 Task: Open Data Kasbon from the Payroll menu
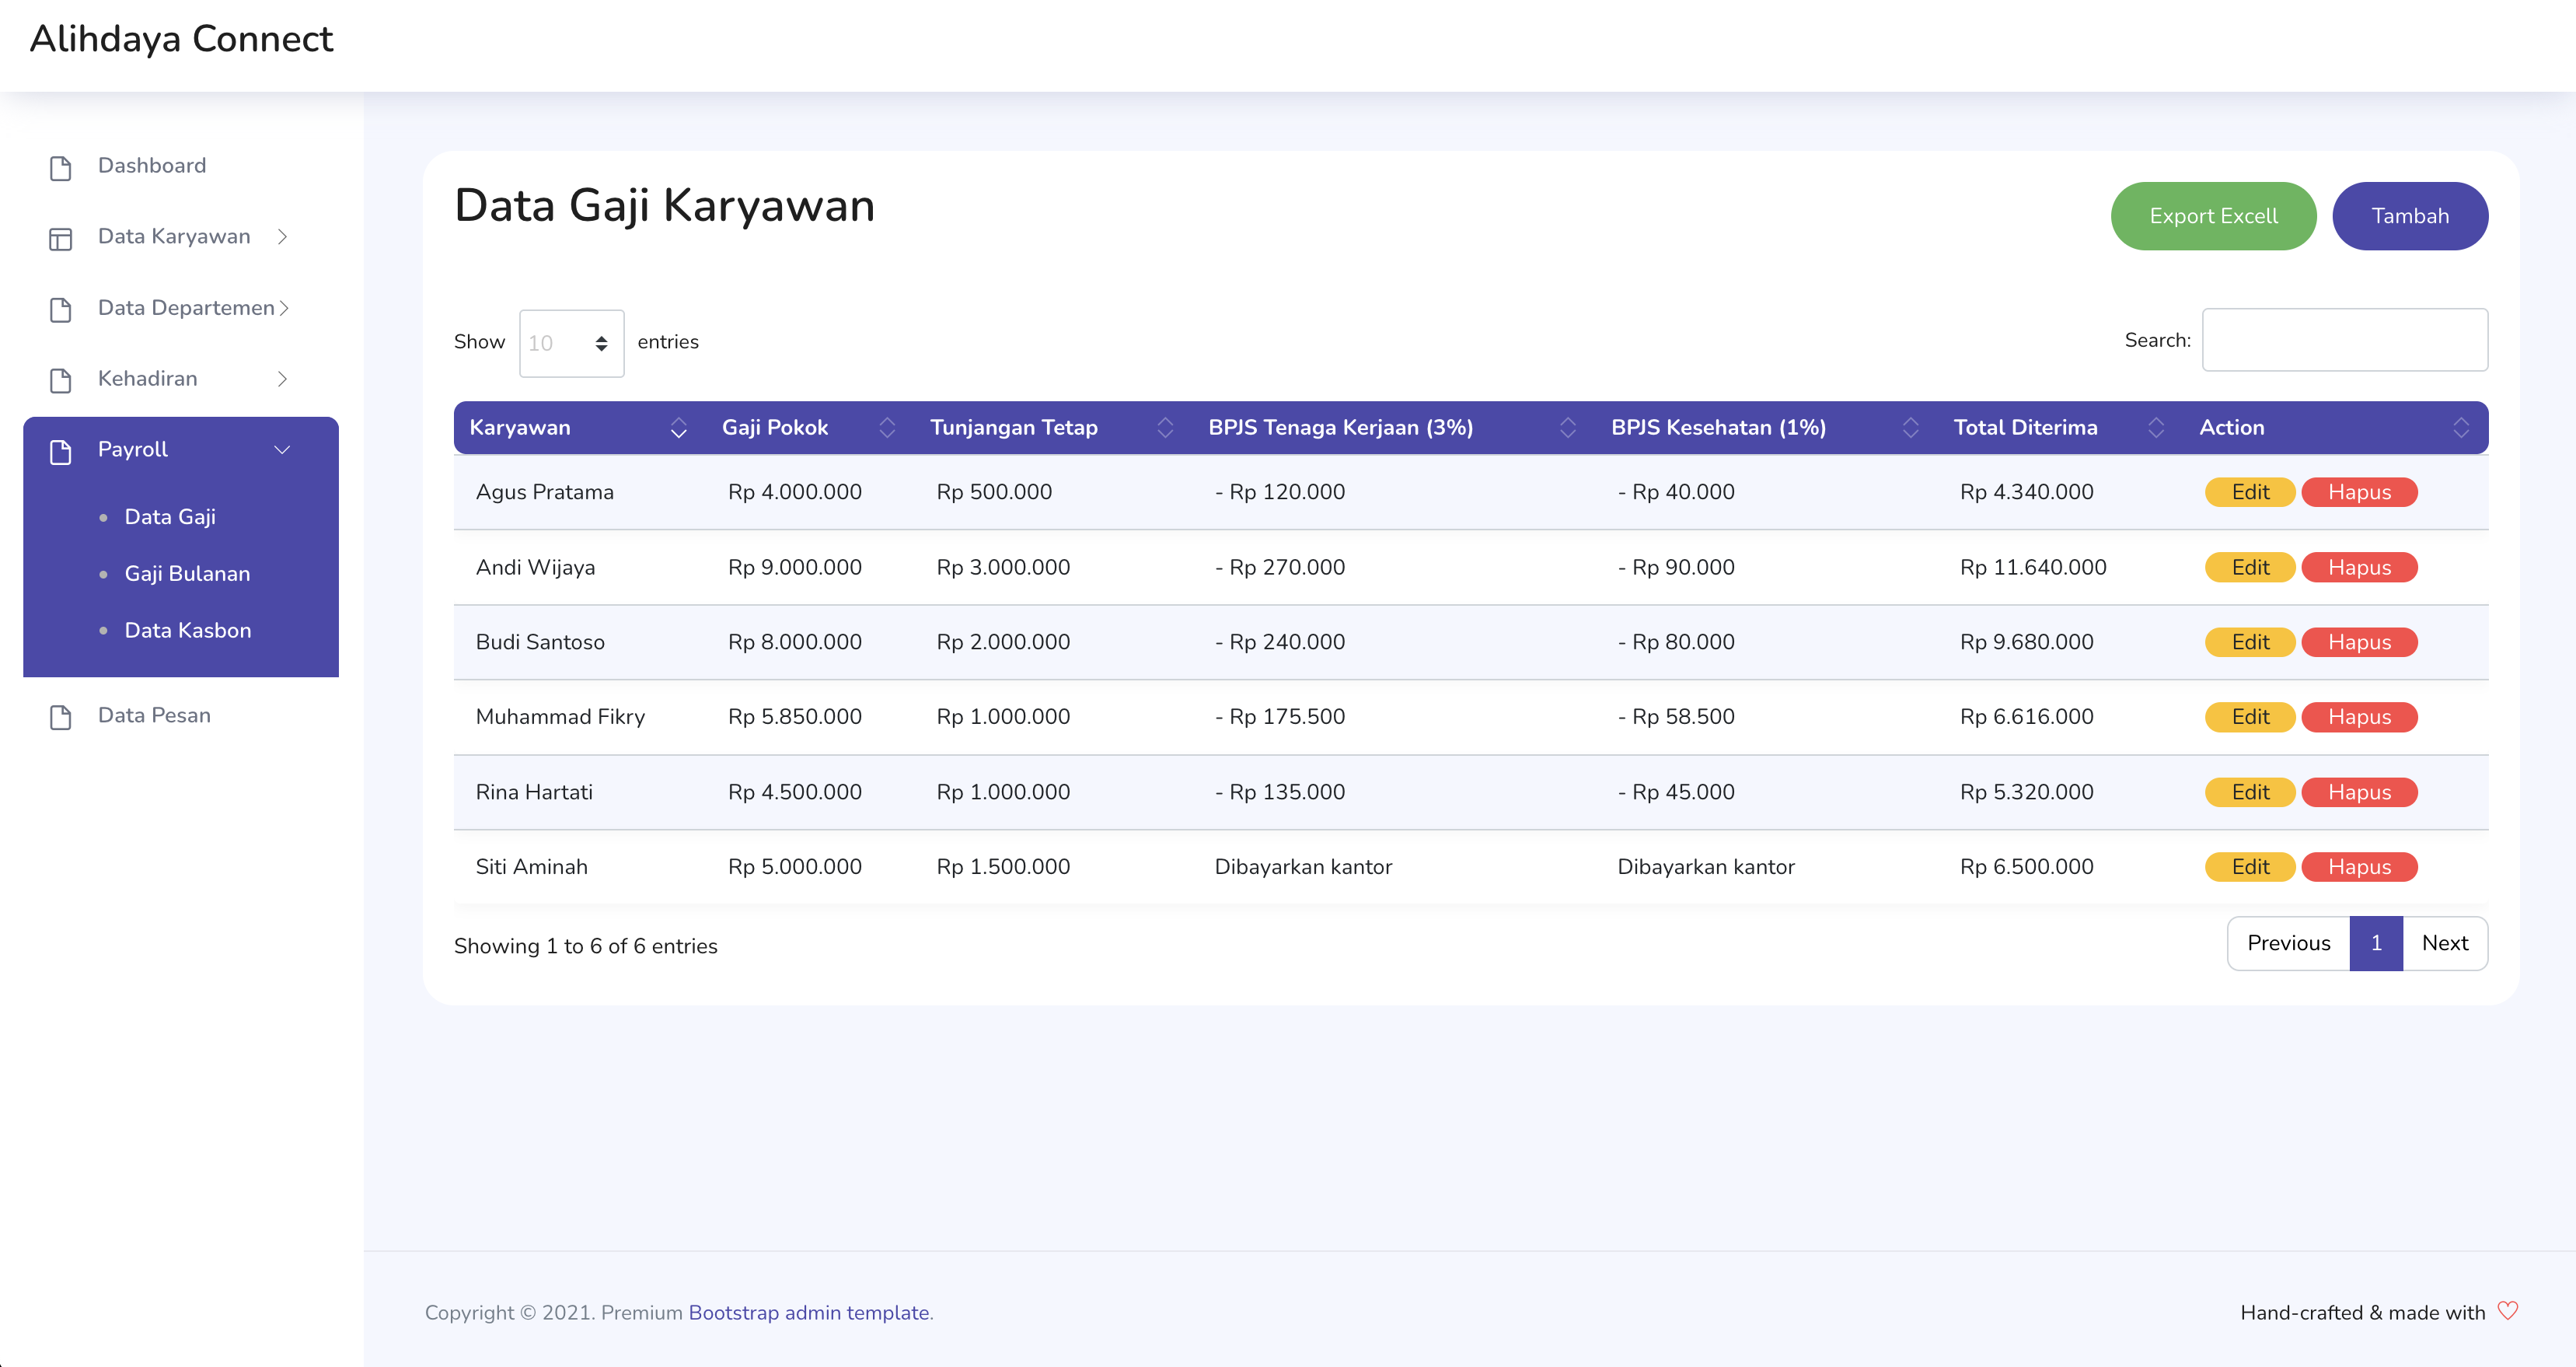click(187, 630)
